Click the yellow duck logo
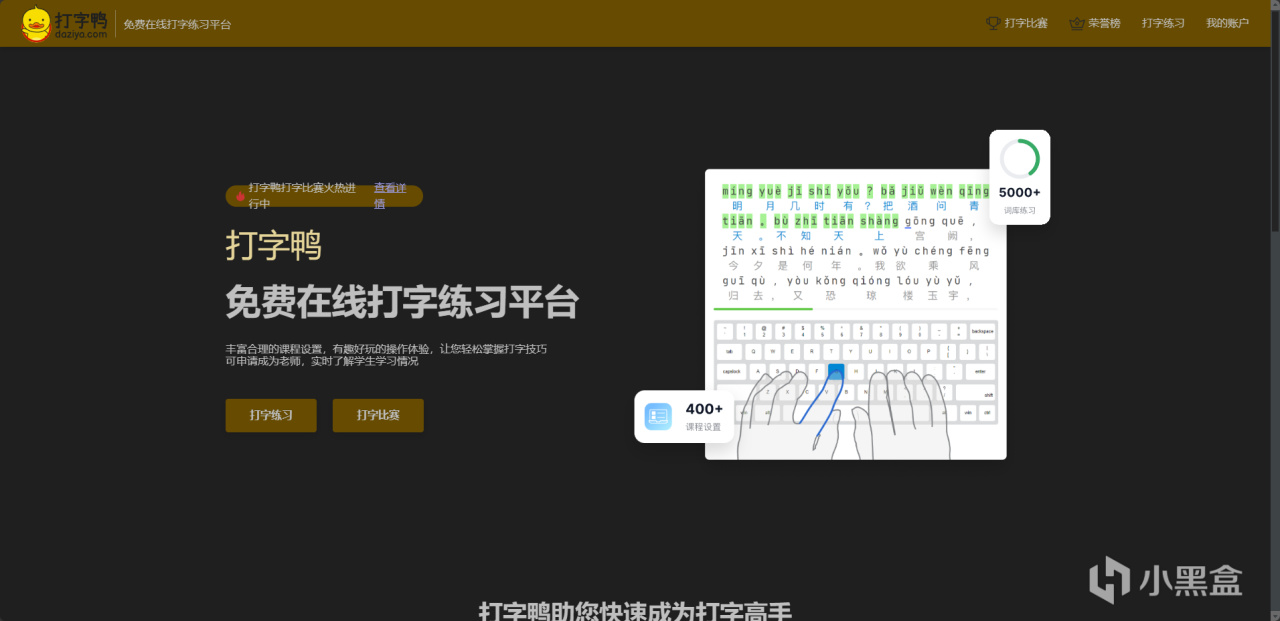The width and height of the screenshot is (1280, 621). point(37,23)
